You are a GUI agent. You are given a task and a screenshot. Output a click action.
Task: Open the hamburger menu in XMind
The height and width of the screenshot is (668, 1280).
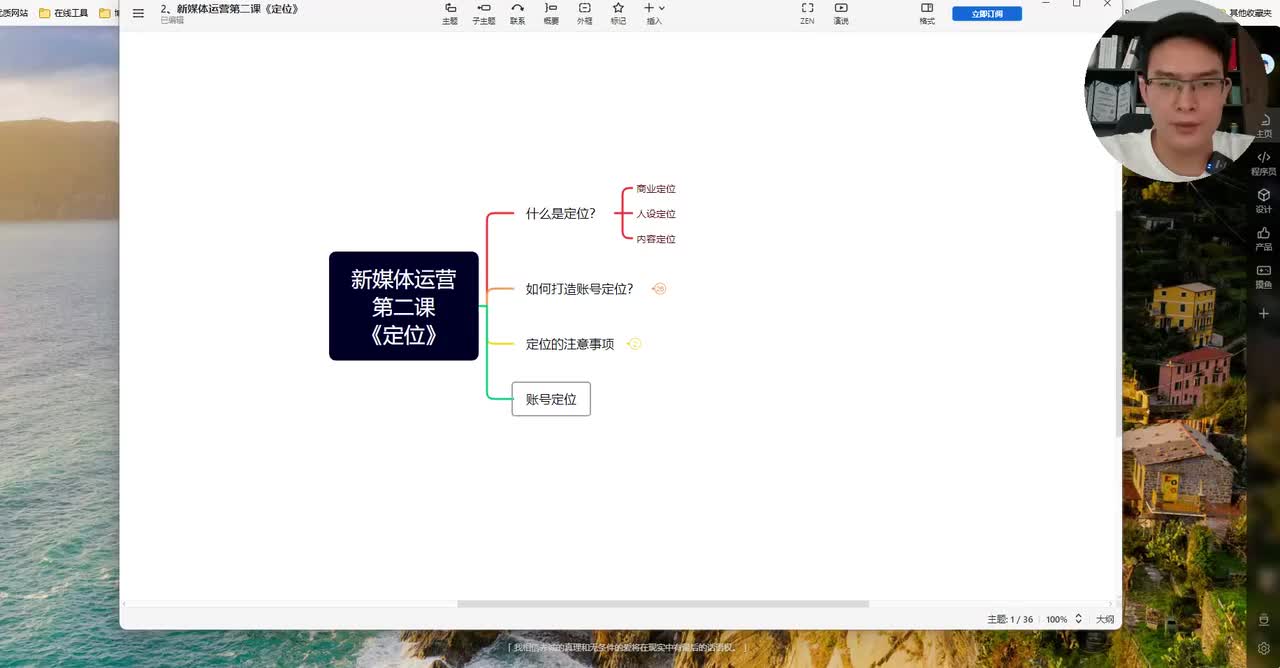click(138, 13)
